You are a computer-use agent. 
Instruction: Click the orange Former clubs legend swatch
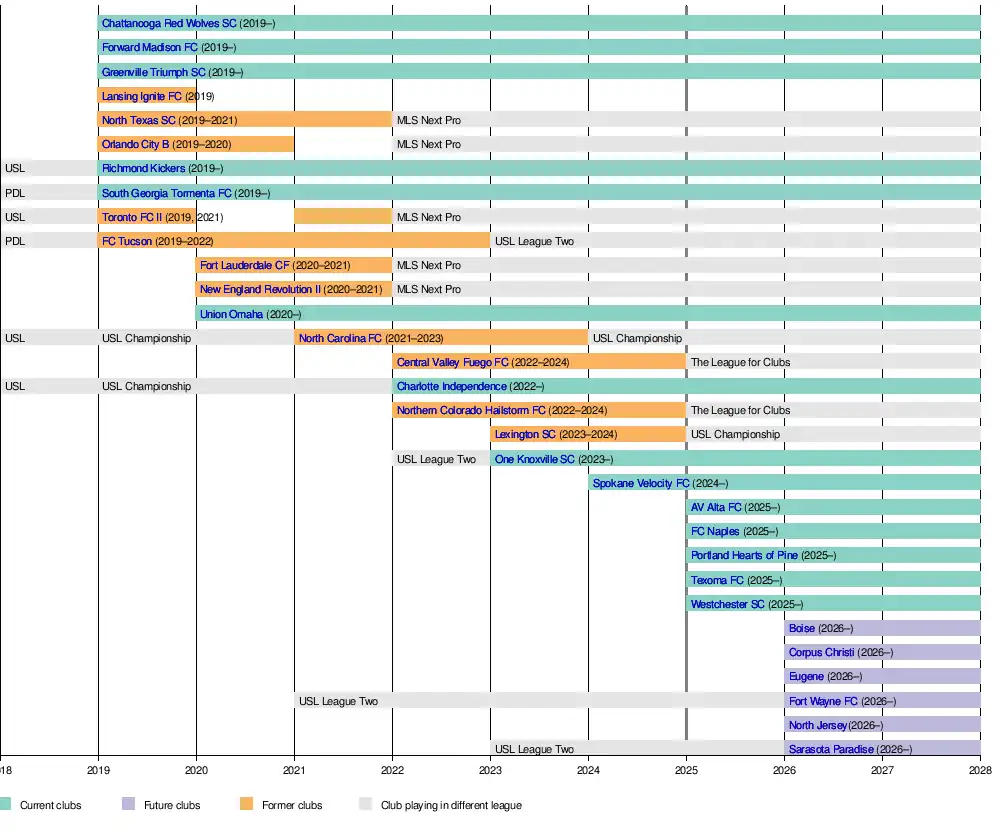click(247, 804)
